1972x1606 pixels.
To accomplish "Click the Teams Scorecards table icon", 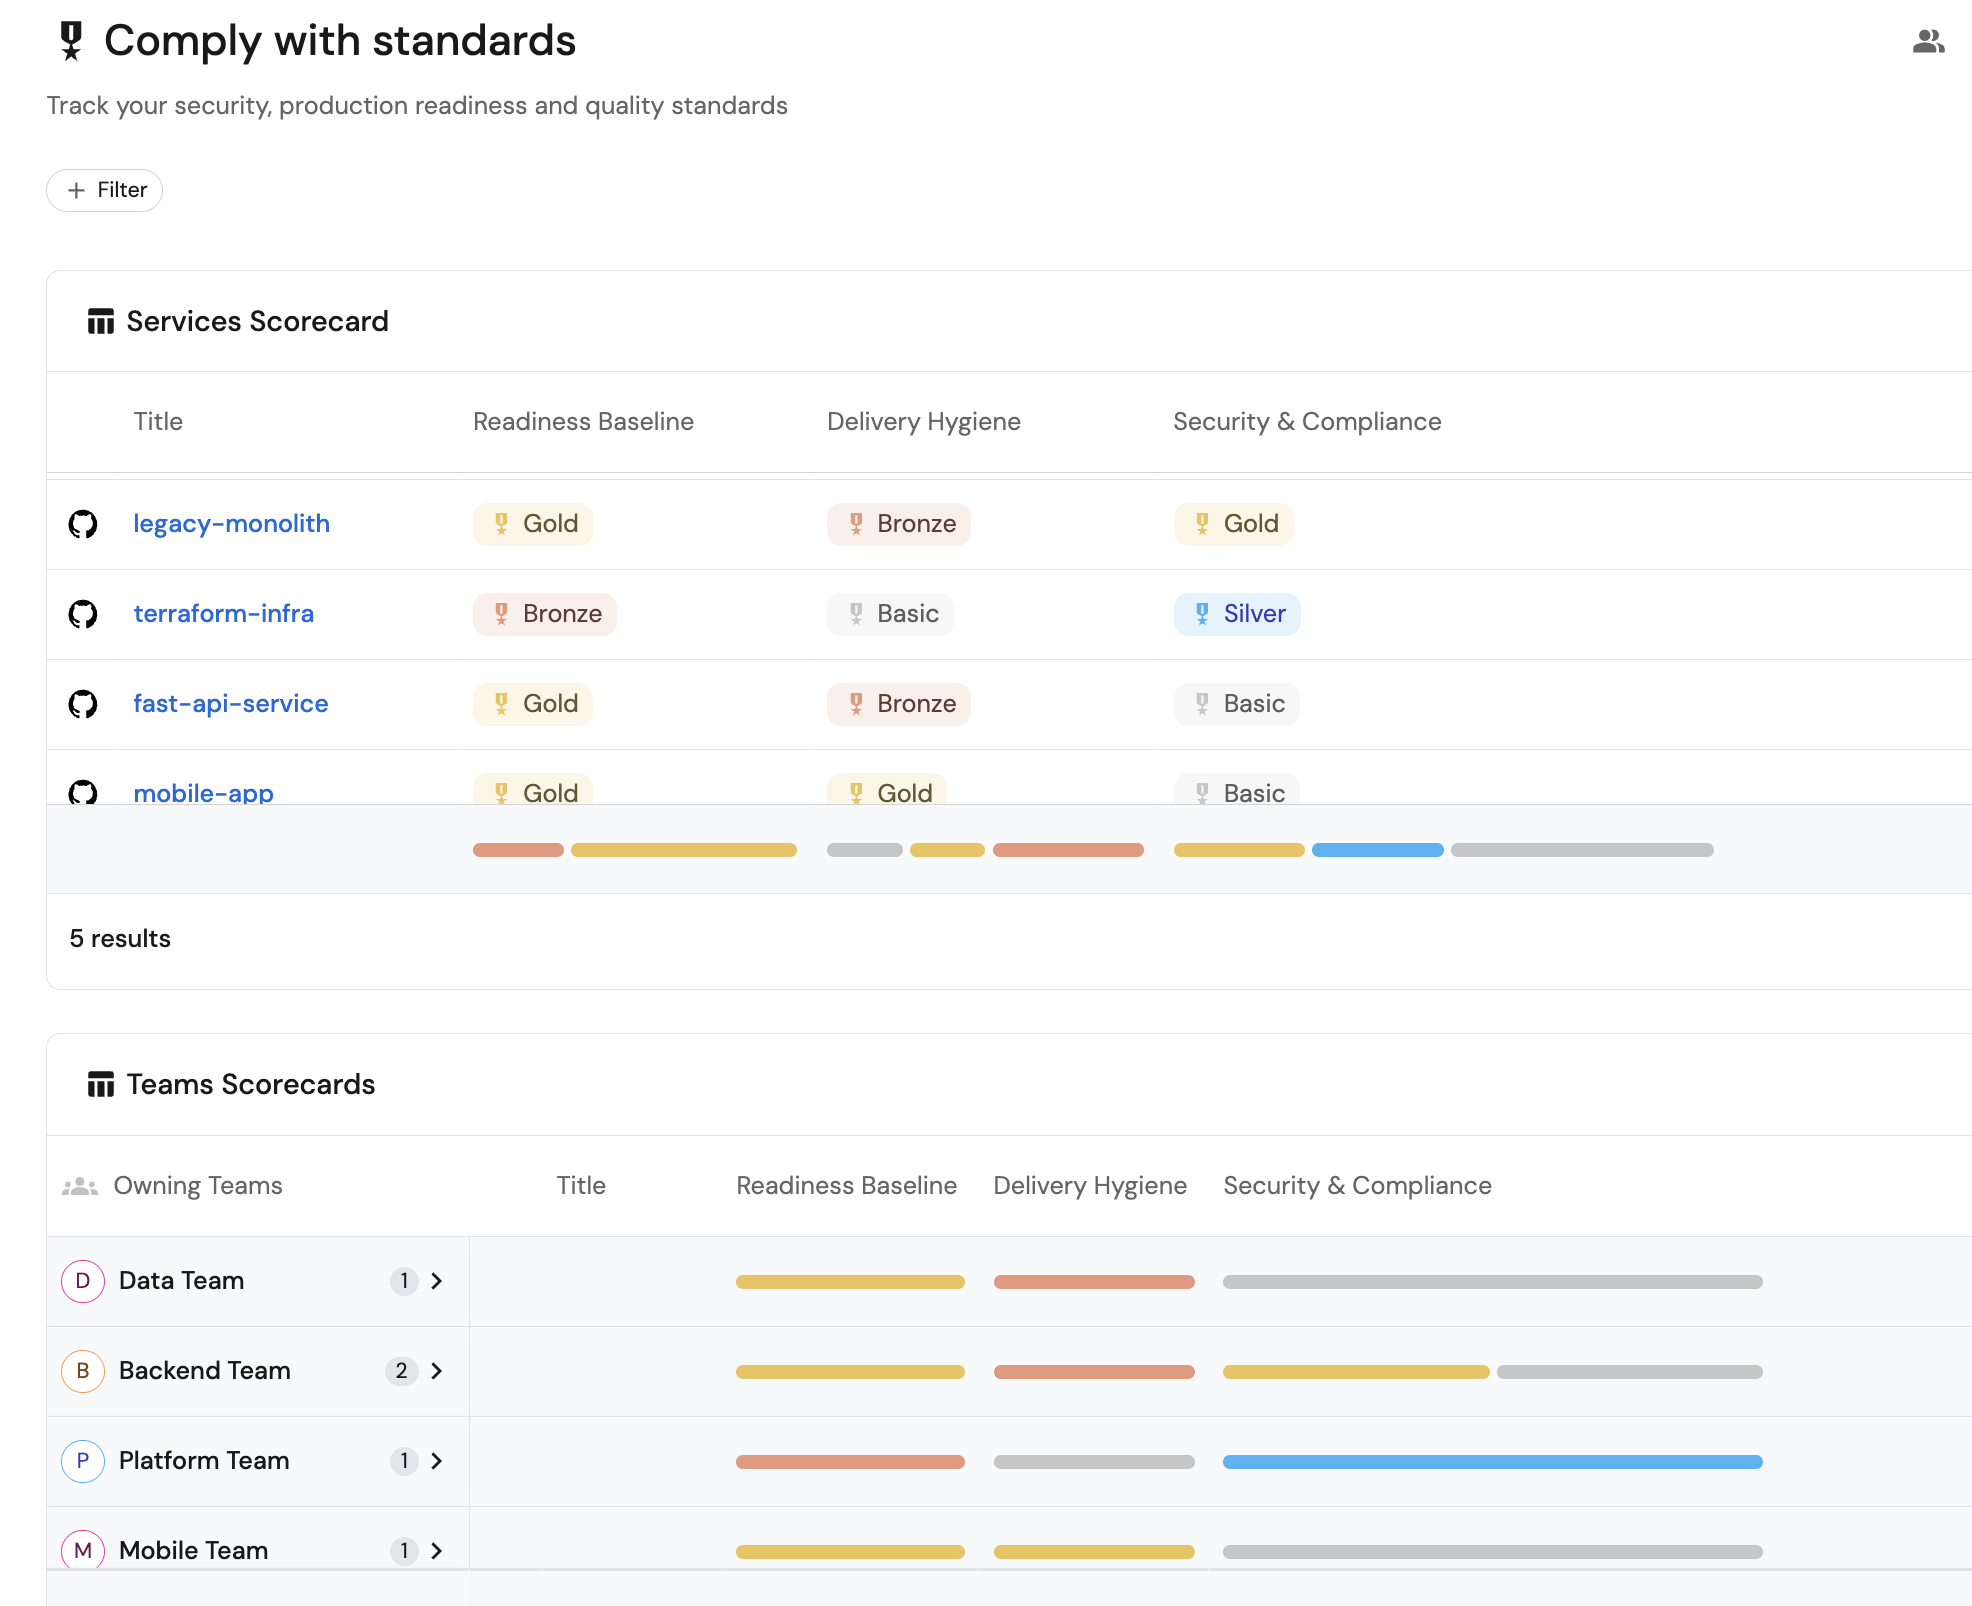I will point(100,1085).
